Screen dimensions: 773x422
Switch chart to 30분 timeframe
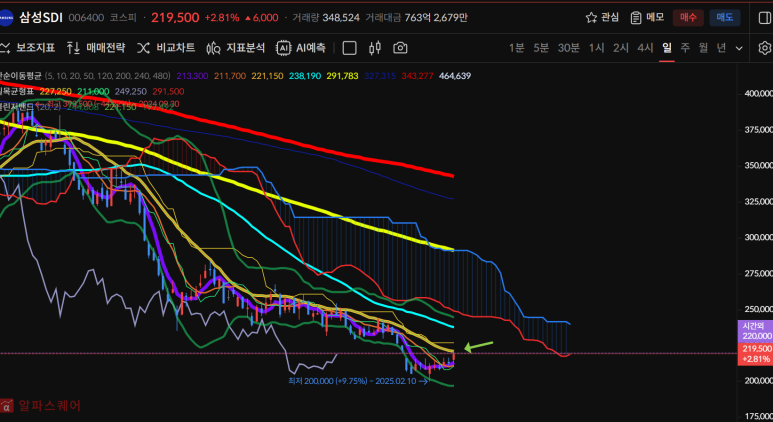[568, 48]
